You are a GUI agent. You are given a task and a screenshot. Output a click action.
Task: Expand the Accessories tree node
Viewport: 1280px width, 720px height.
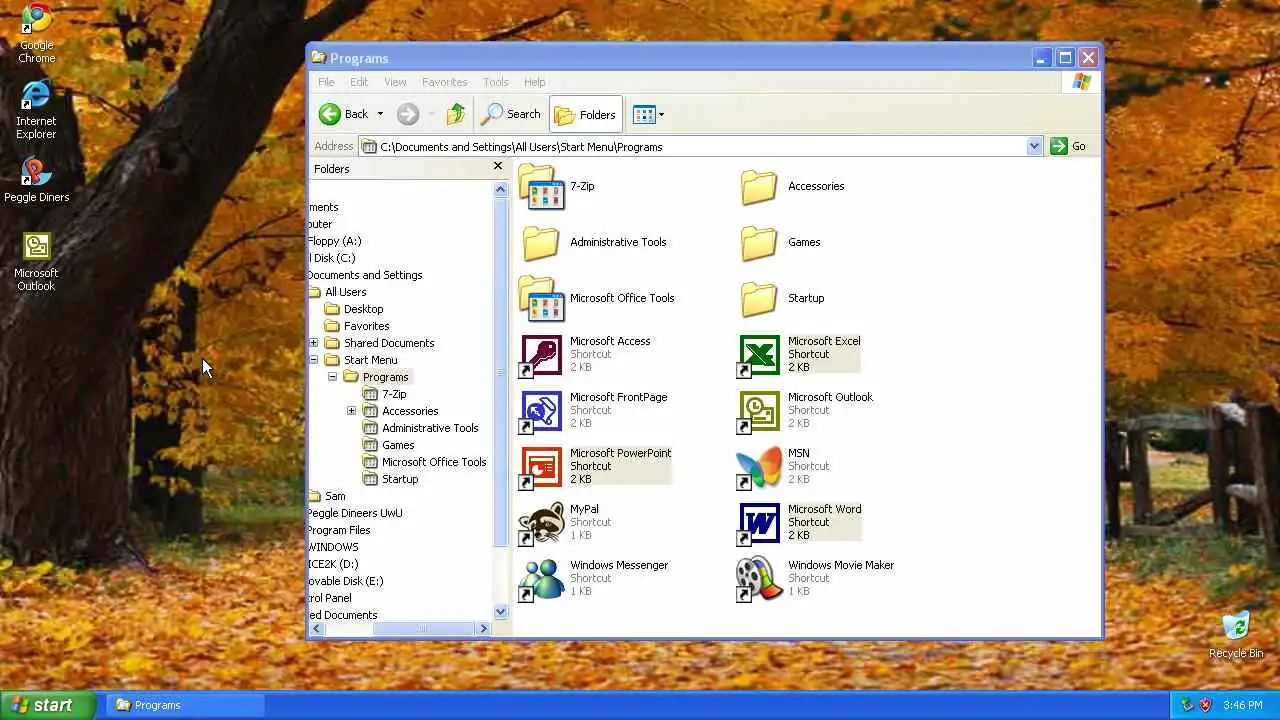(x=351, y=411)
